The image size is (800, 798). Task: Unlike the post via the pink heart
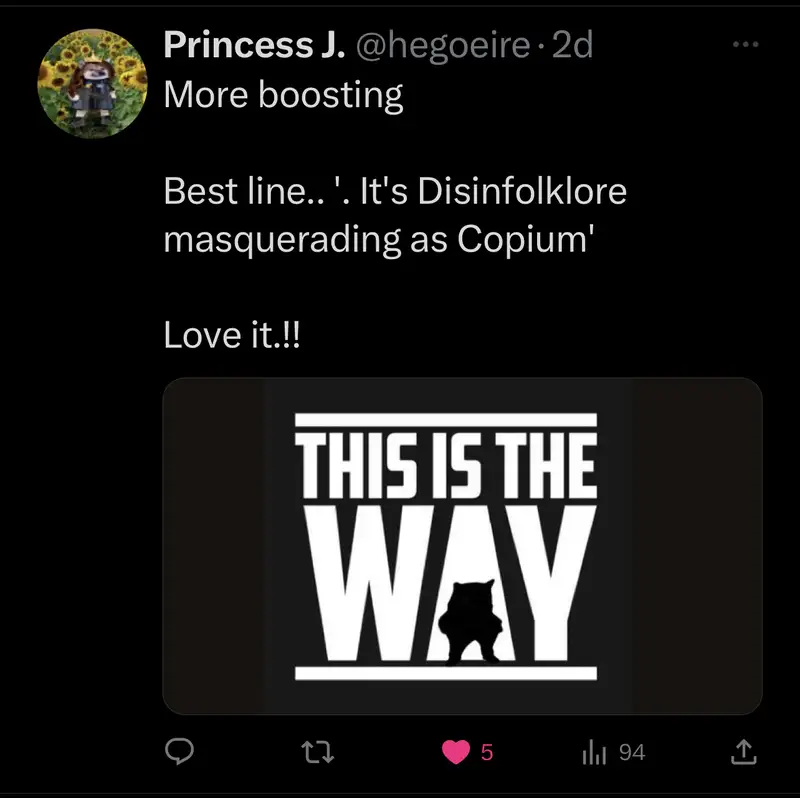(455, 752)
